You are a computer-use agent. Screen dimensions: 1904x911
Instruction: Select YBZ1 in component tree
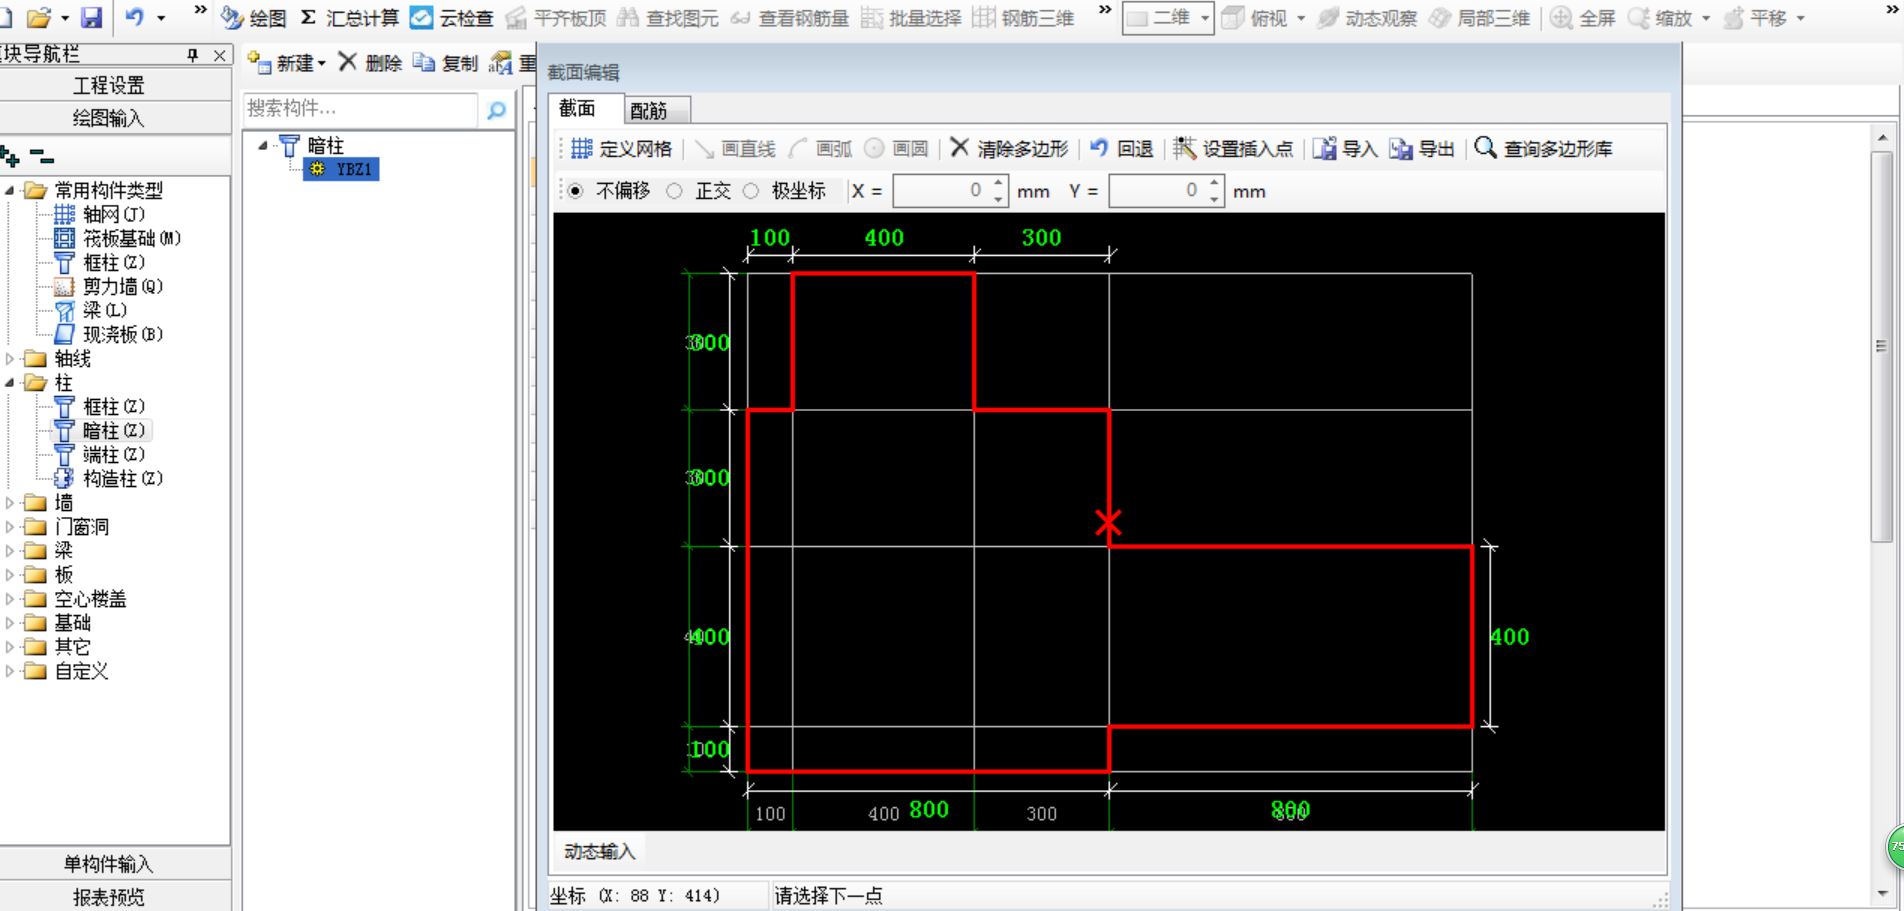pyautogui.click(x=342, y=169)
